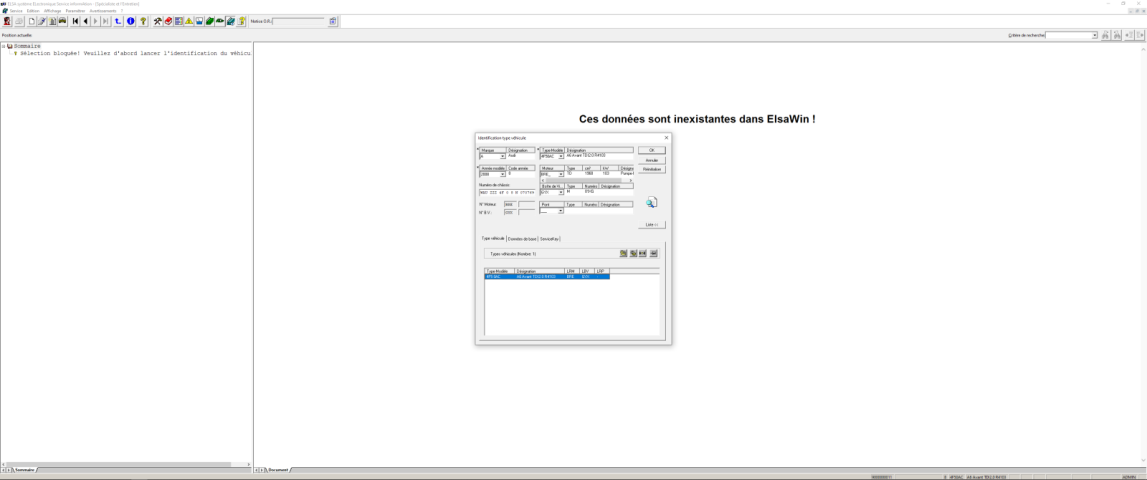Select the Document tab at bottom
The image size is (1147, 480).
tap(278, 469)
